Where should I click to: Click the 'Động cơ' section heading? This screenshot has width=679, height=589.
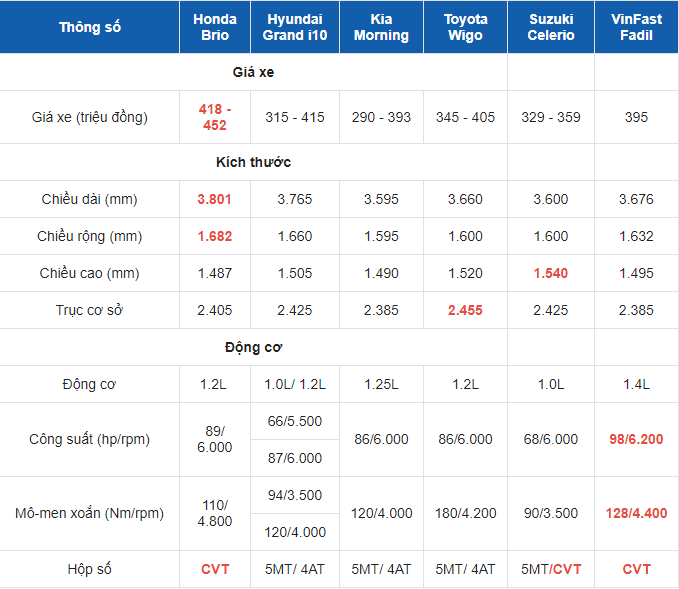point(253,347)
